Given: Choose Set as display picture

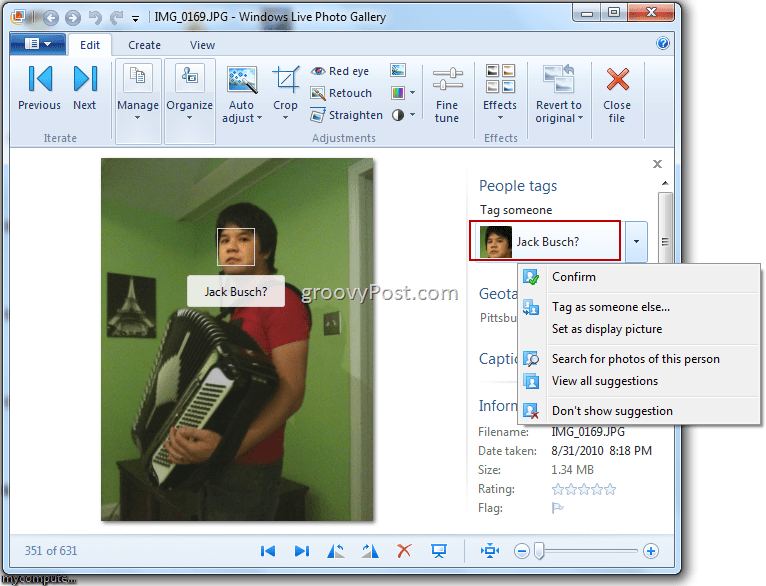Looking at the screenshot, I should (638, 329).
